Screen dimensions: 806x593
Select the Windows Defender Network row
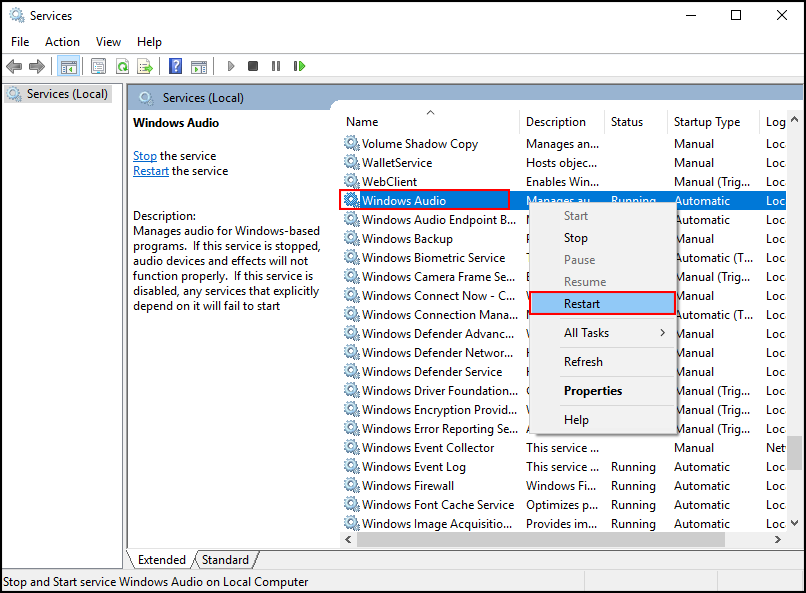[x=563, y=353]
